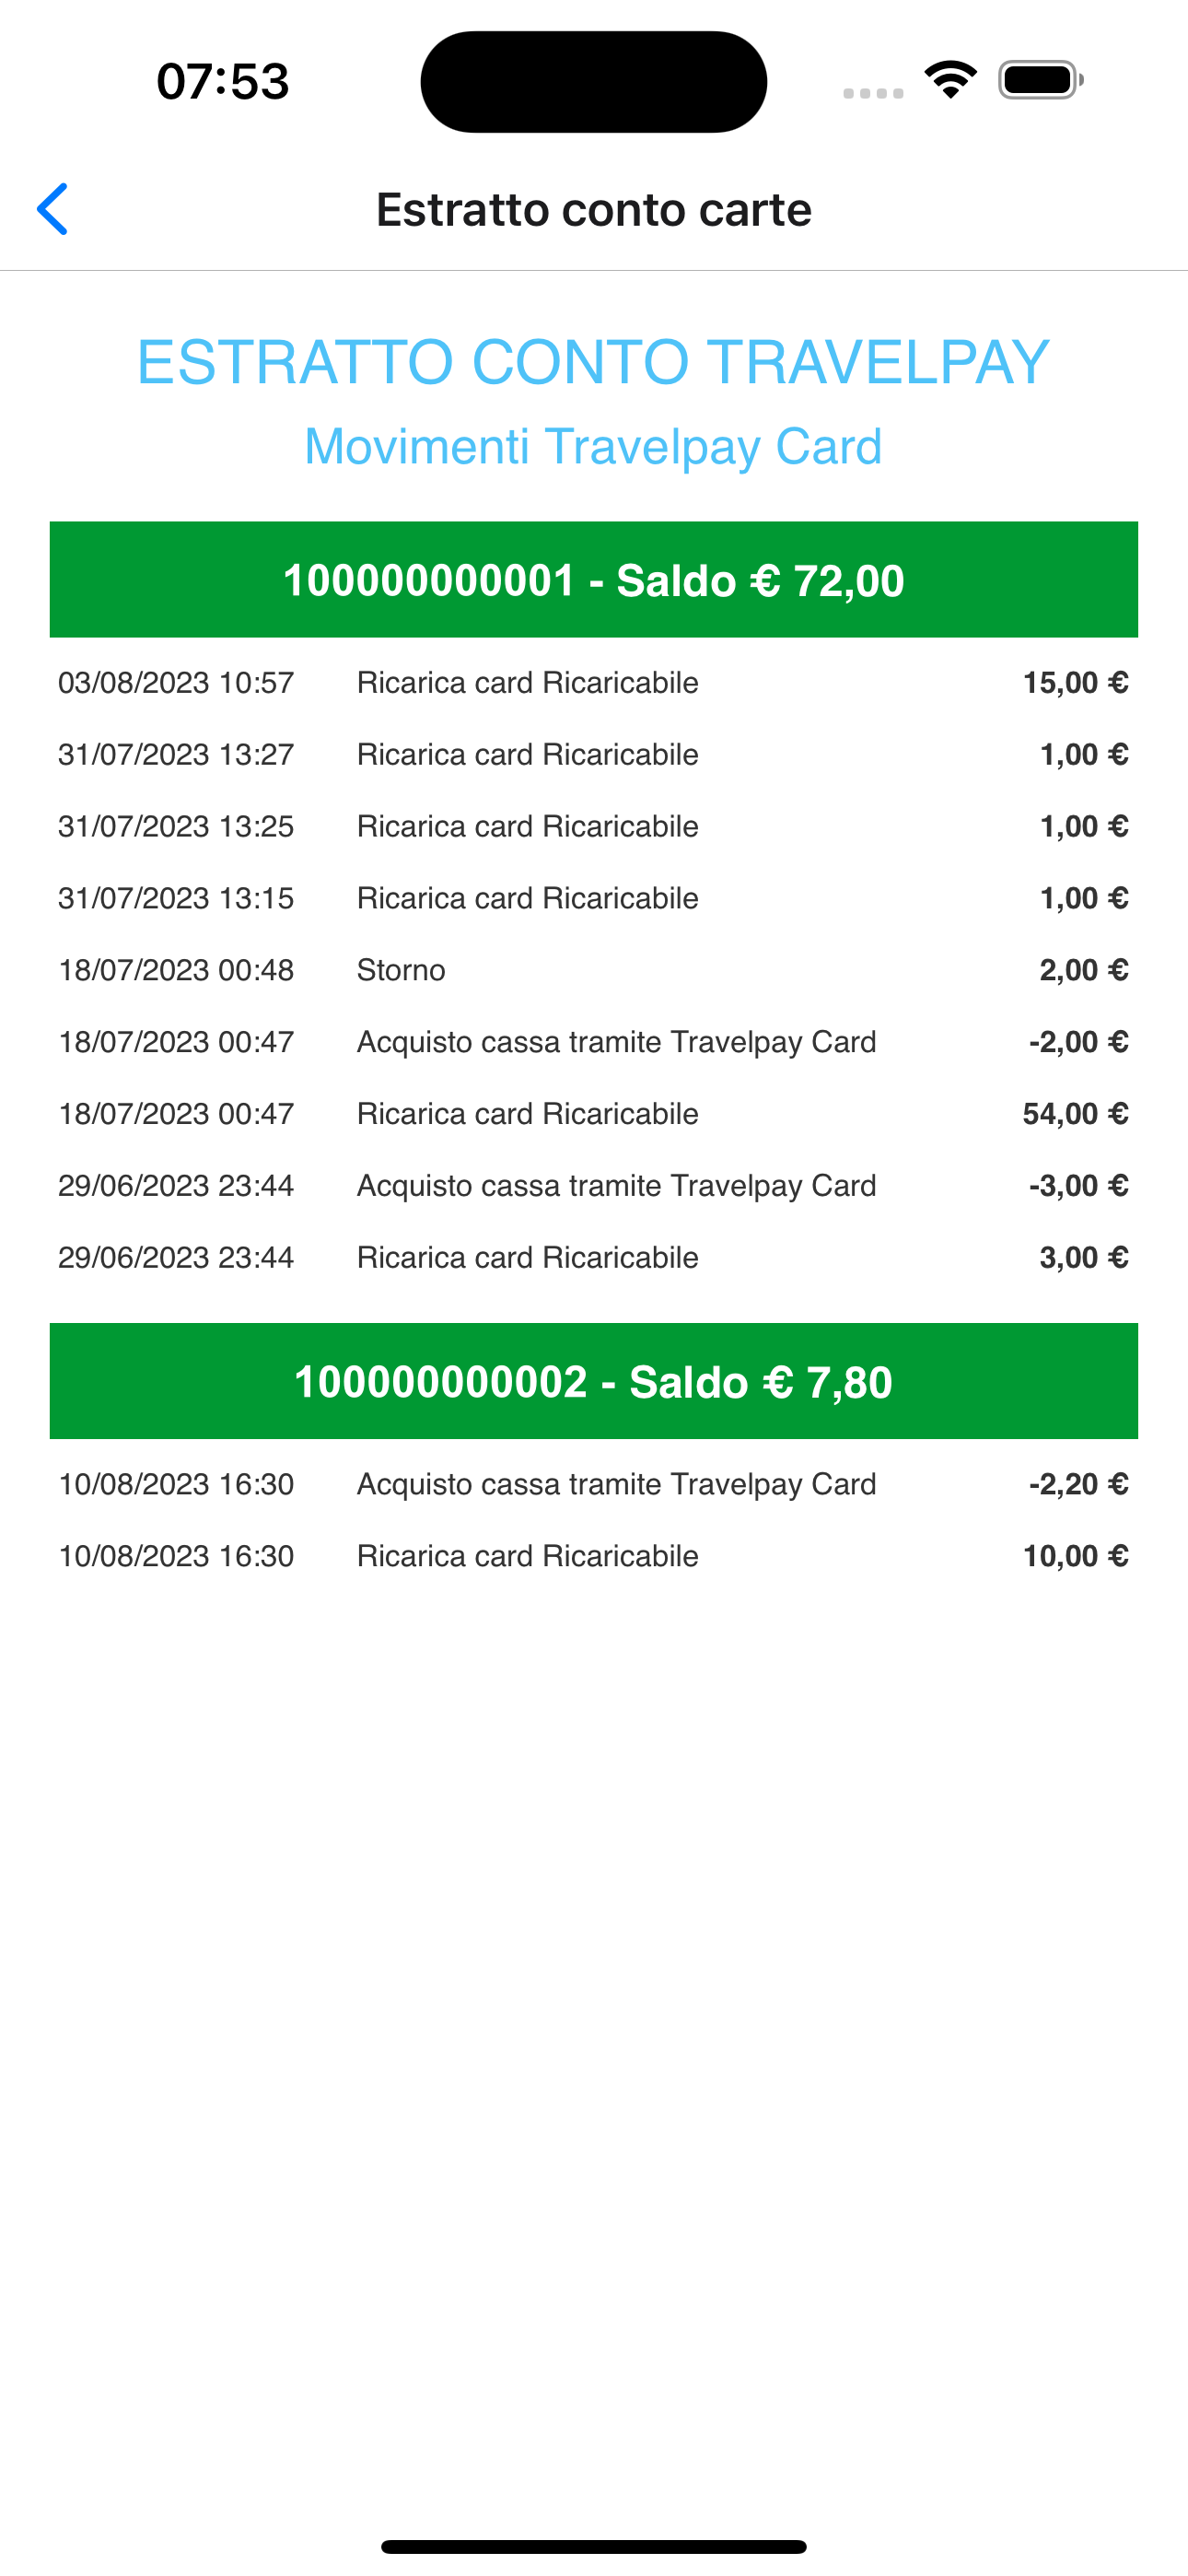Select the 29/06/2023 3,00 € Ricarica row
1188x2576 pixels.
[594, 1259]
